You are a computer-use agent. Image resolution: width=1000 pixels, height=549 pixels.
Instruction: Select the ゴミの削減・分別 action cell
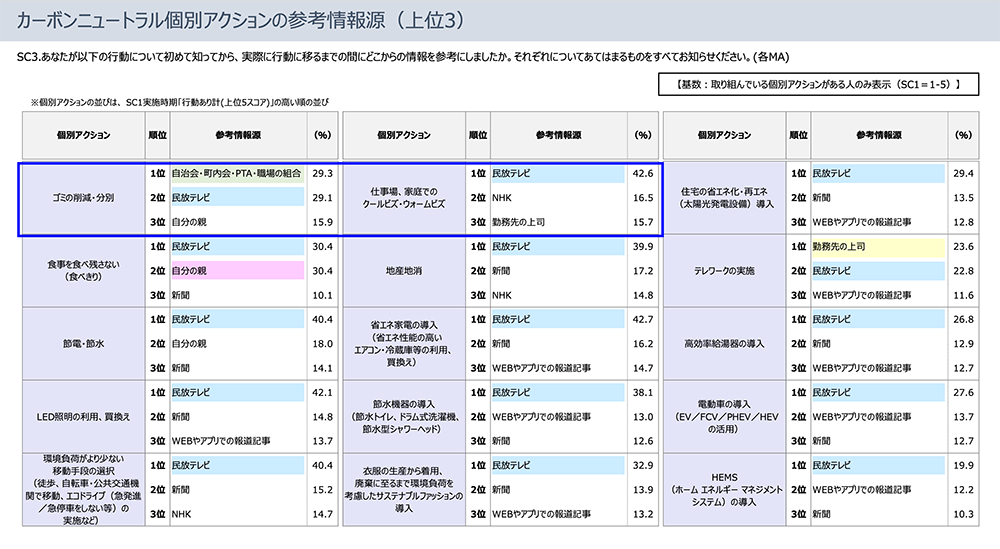(x=84, y=198)
